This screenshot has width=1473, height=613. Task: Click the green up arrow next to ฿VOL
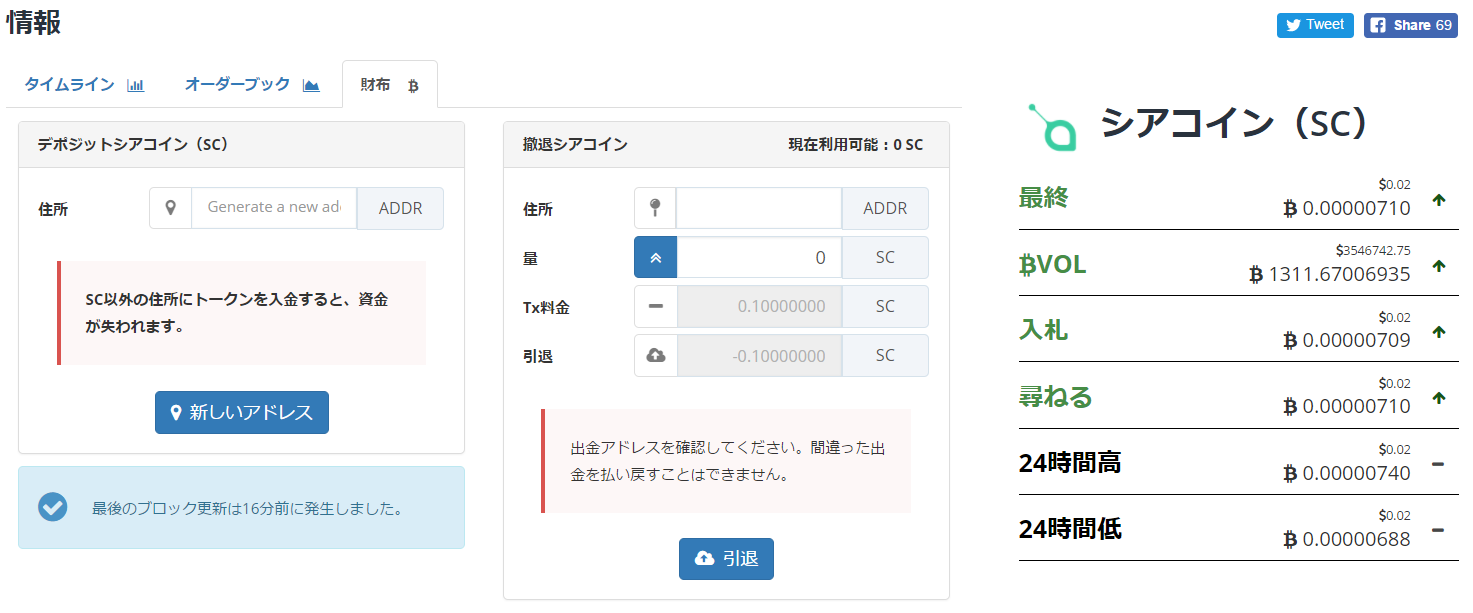[x=1438, y=266]
